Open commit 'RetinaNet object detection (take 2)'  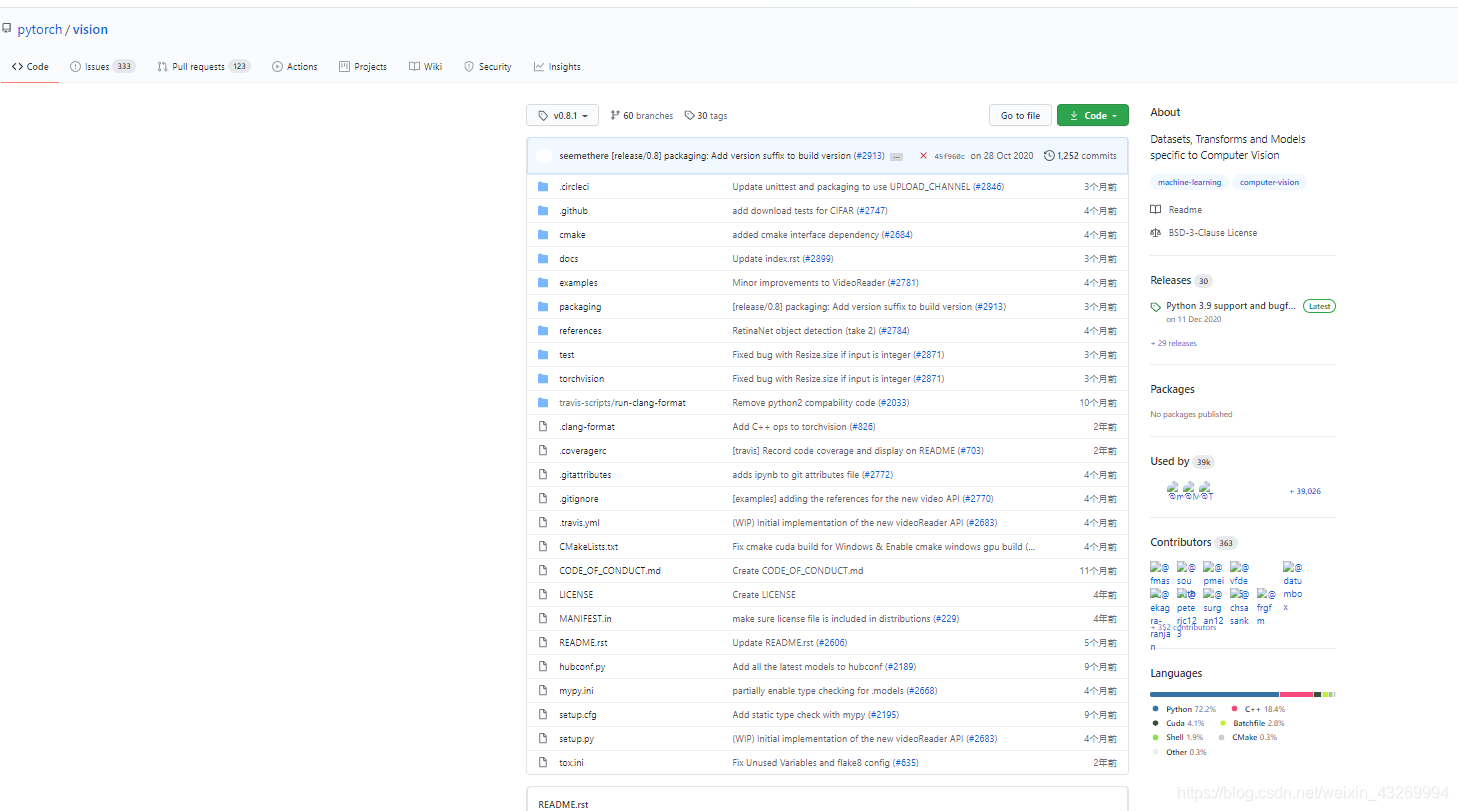coord(820,331)
